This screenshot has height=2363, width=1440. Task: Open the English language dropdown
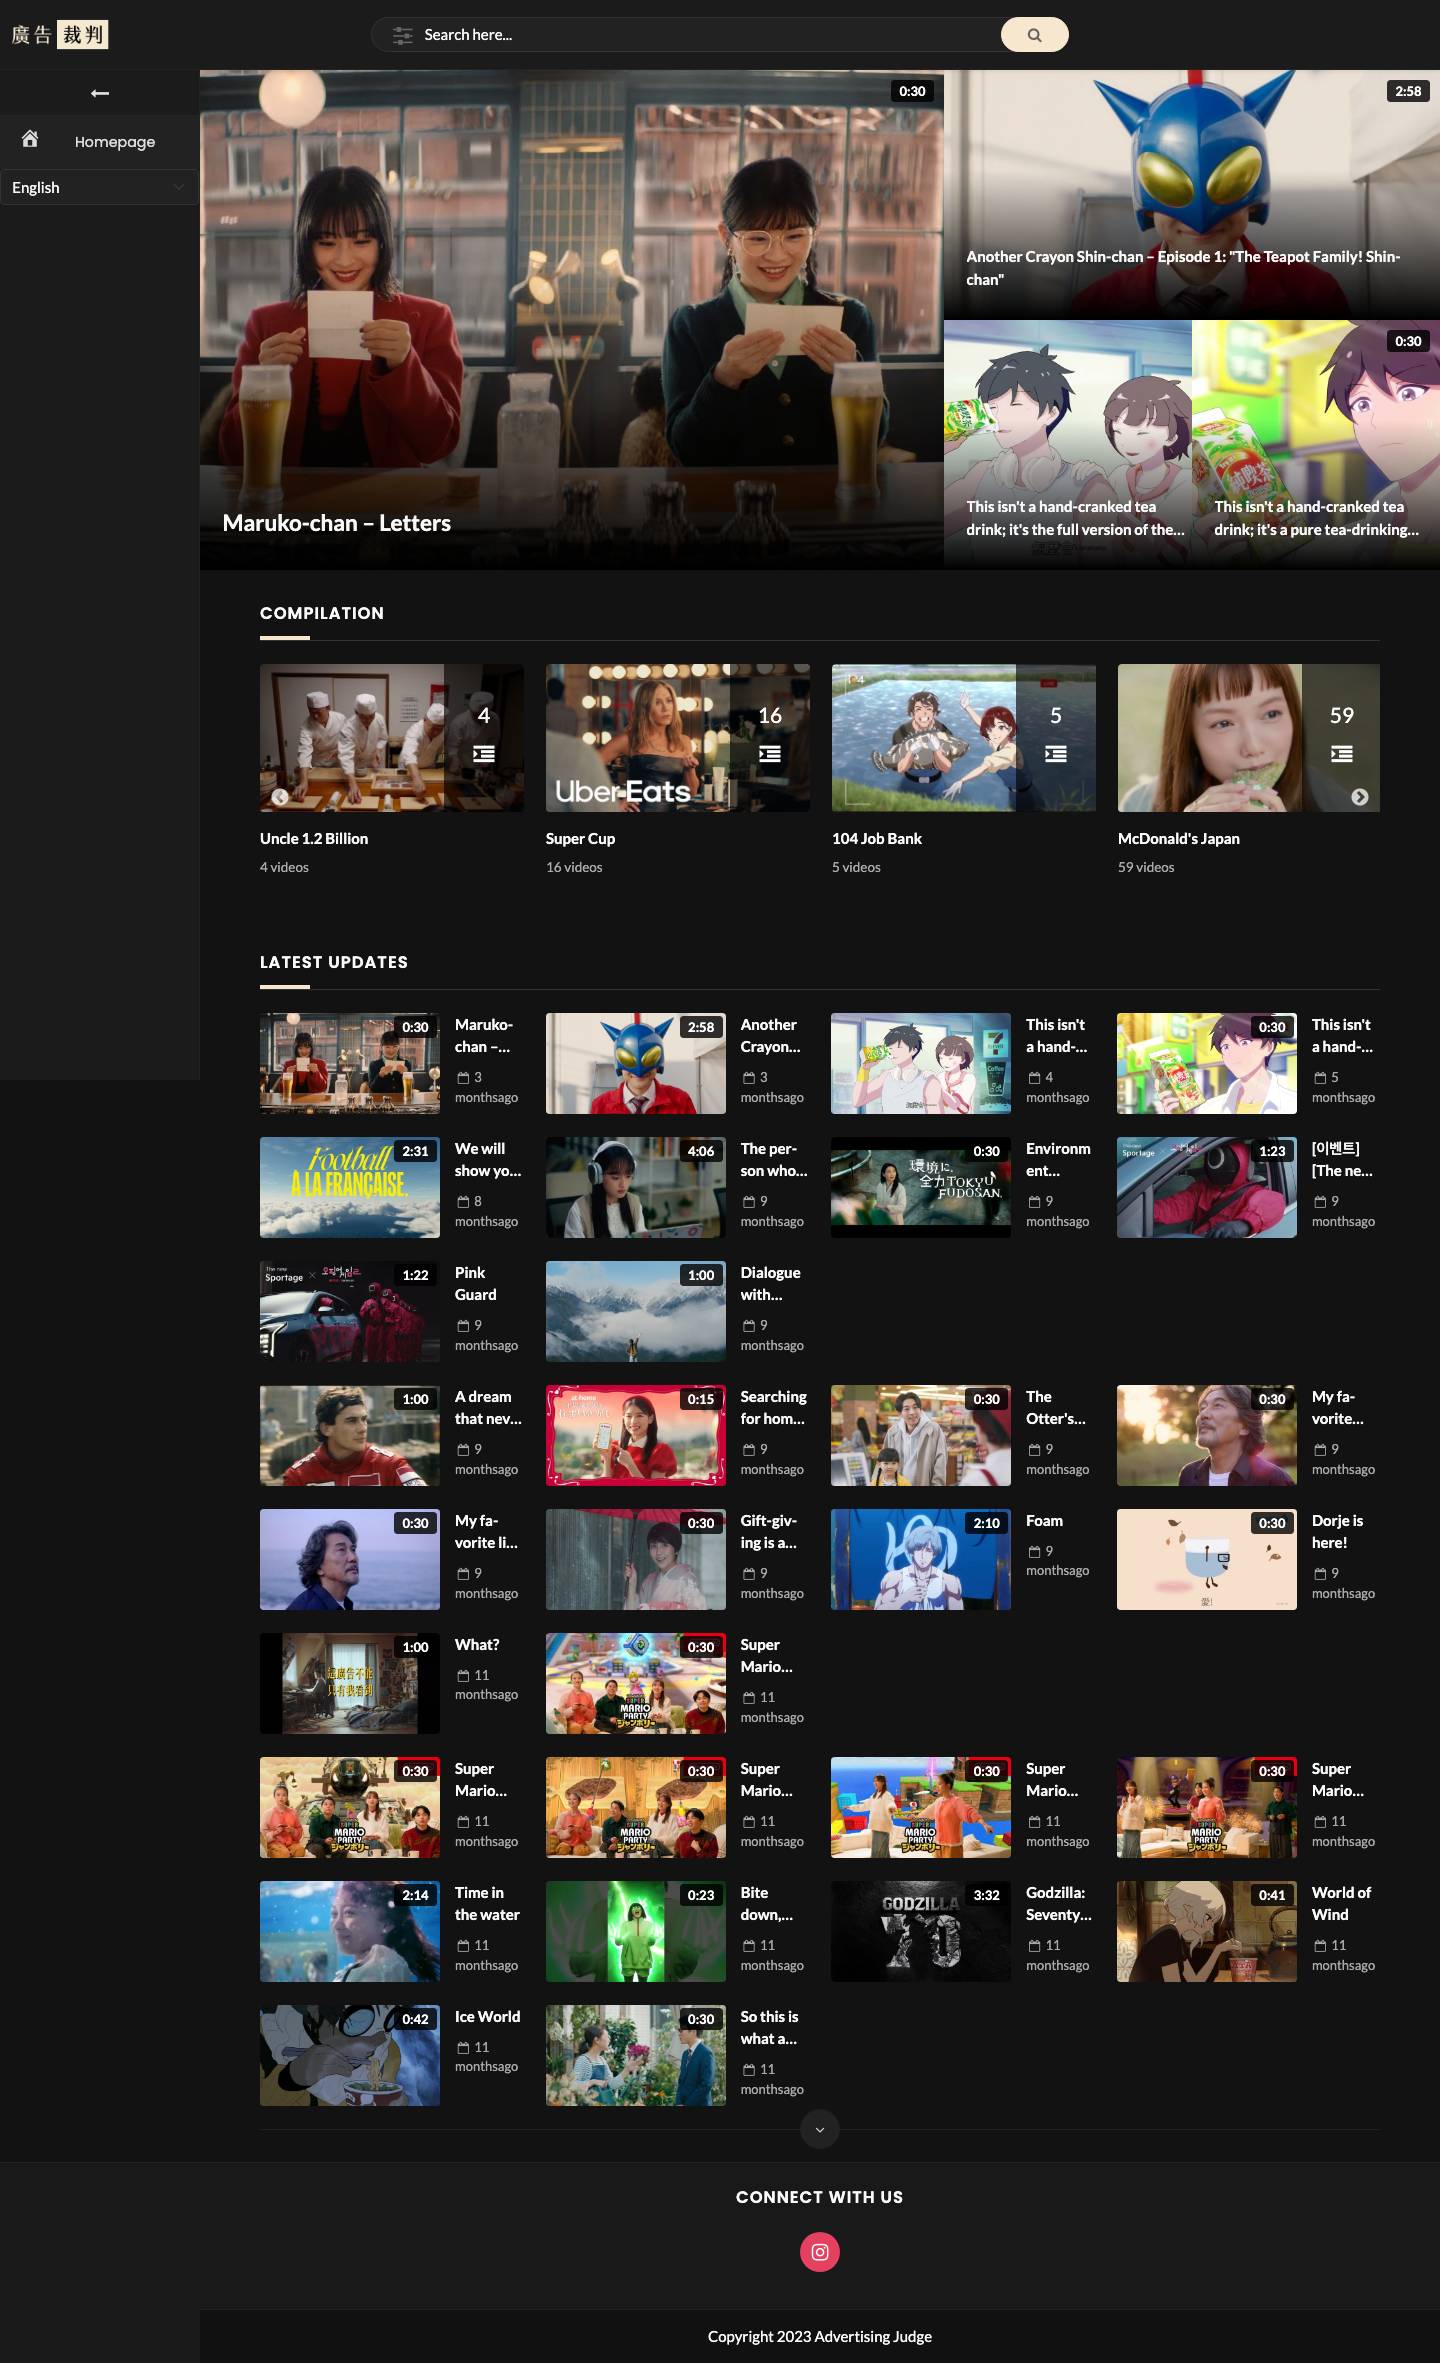click(99, 188)
